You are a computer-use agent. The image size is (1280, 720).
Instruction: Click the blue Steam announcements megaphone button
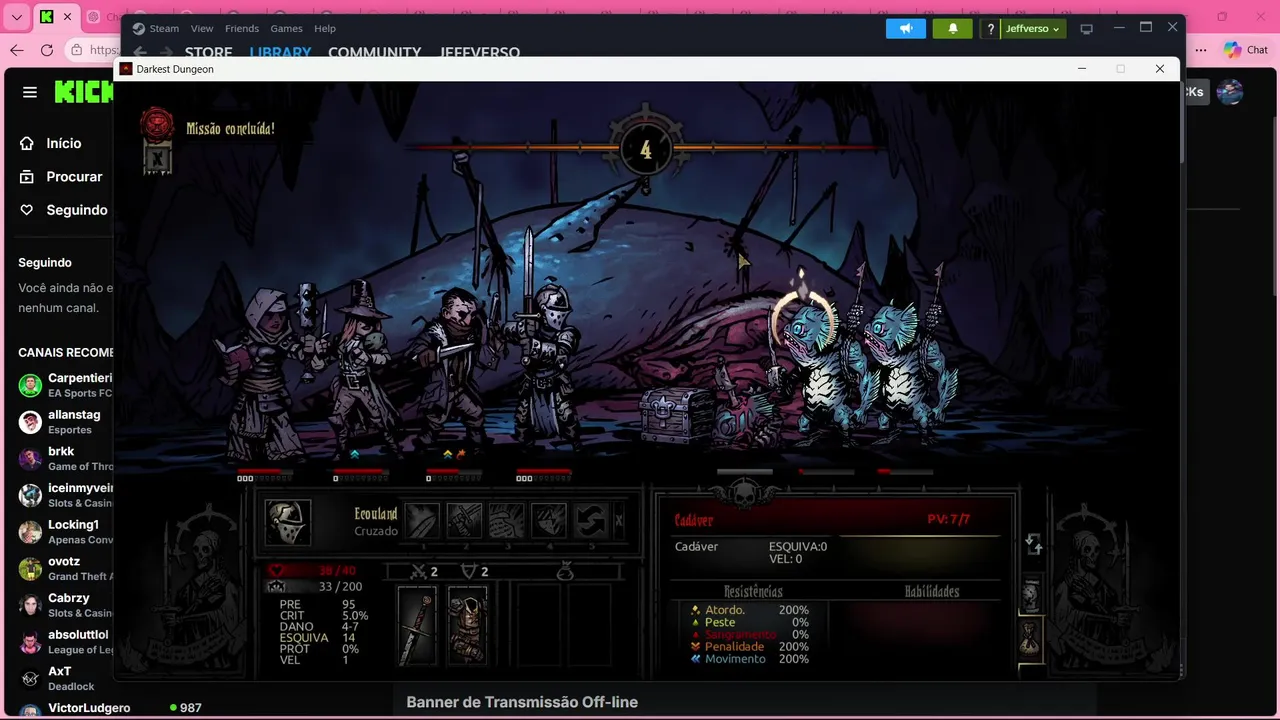coord(906,29)
